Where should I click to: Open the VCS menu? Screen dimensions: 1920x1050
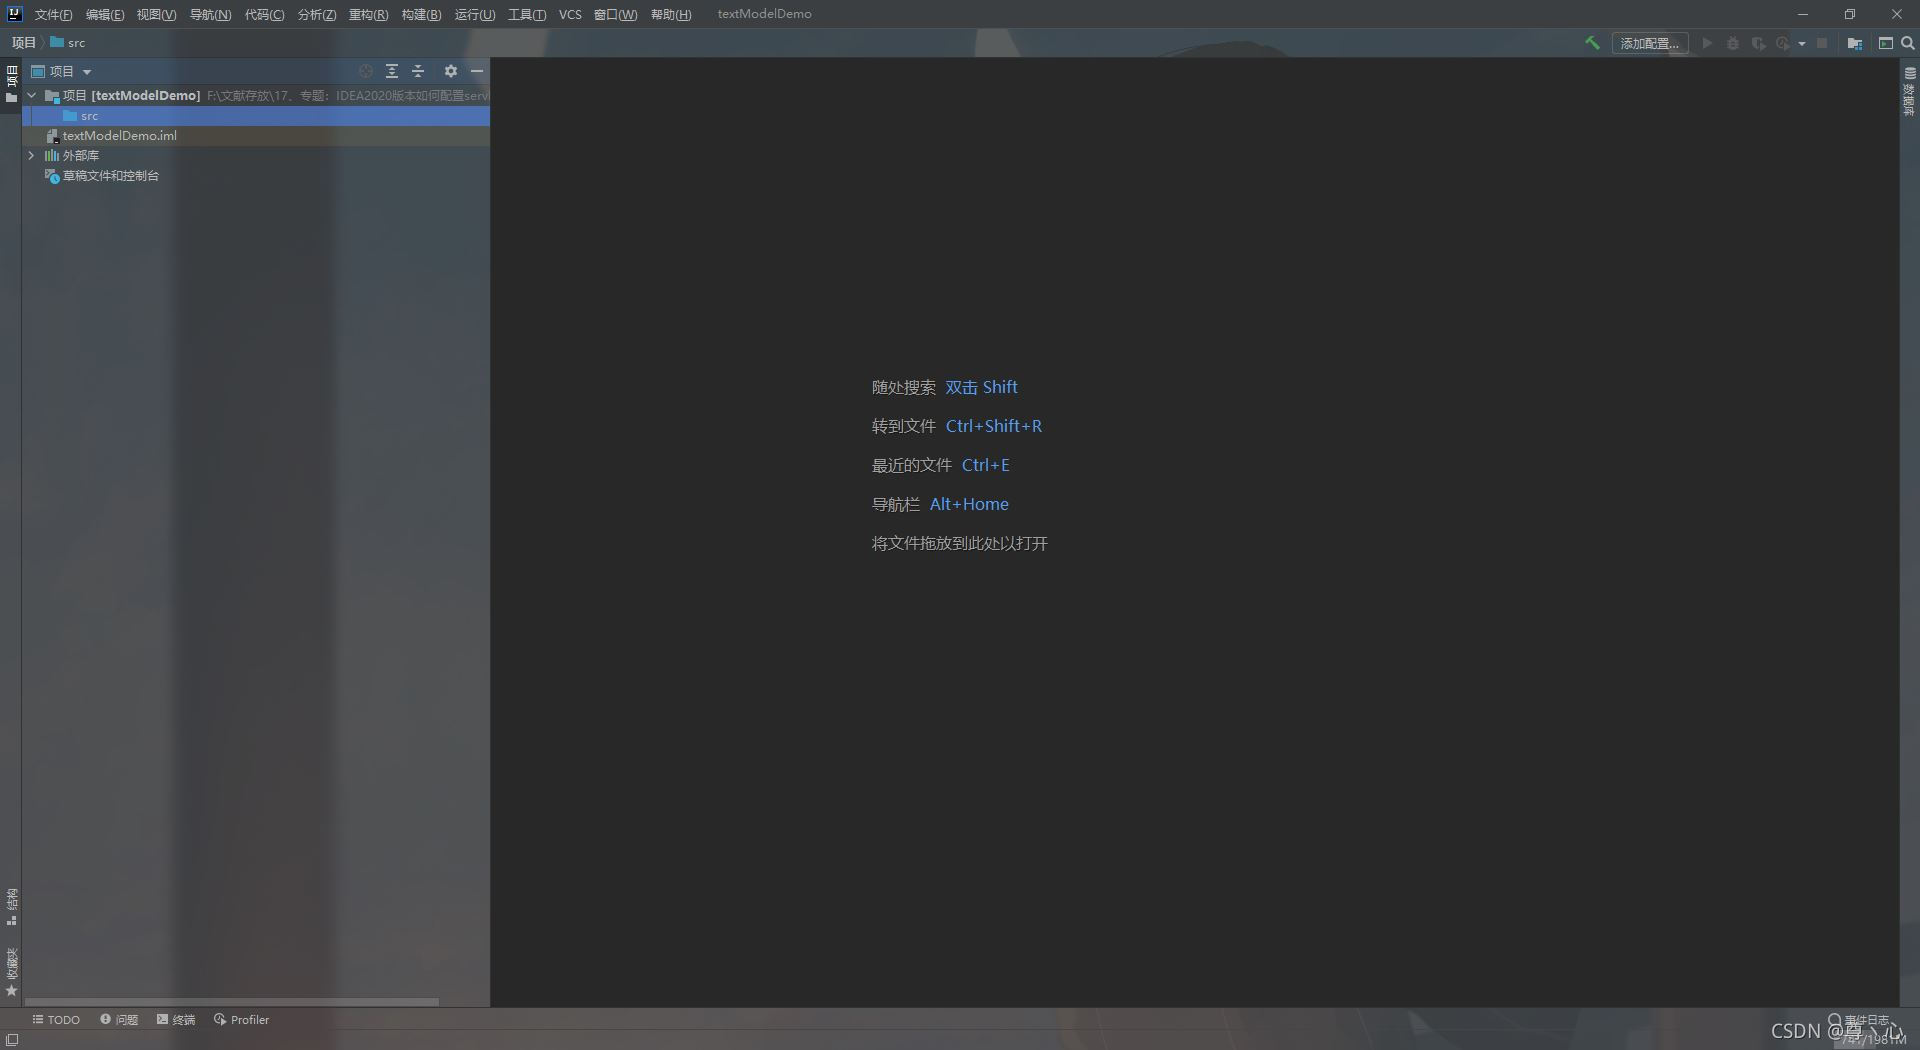point(570,14)
